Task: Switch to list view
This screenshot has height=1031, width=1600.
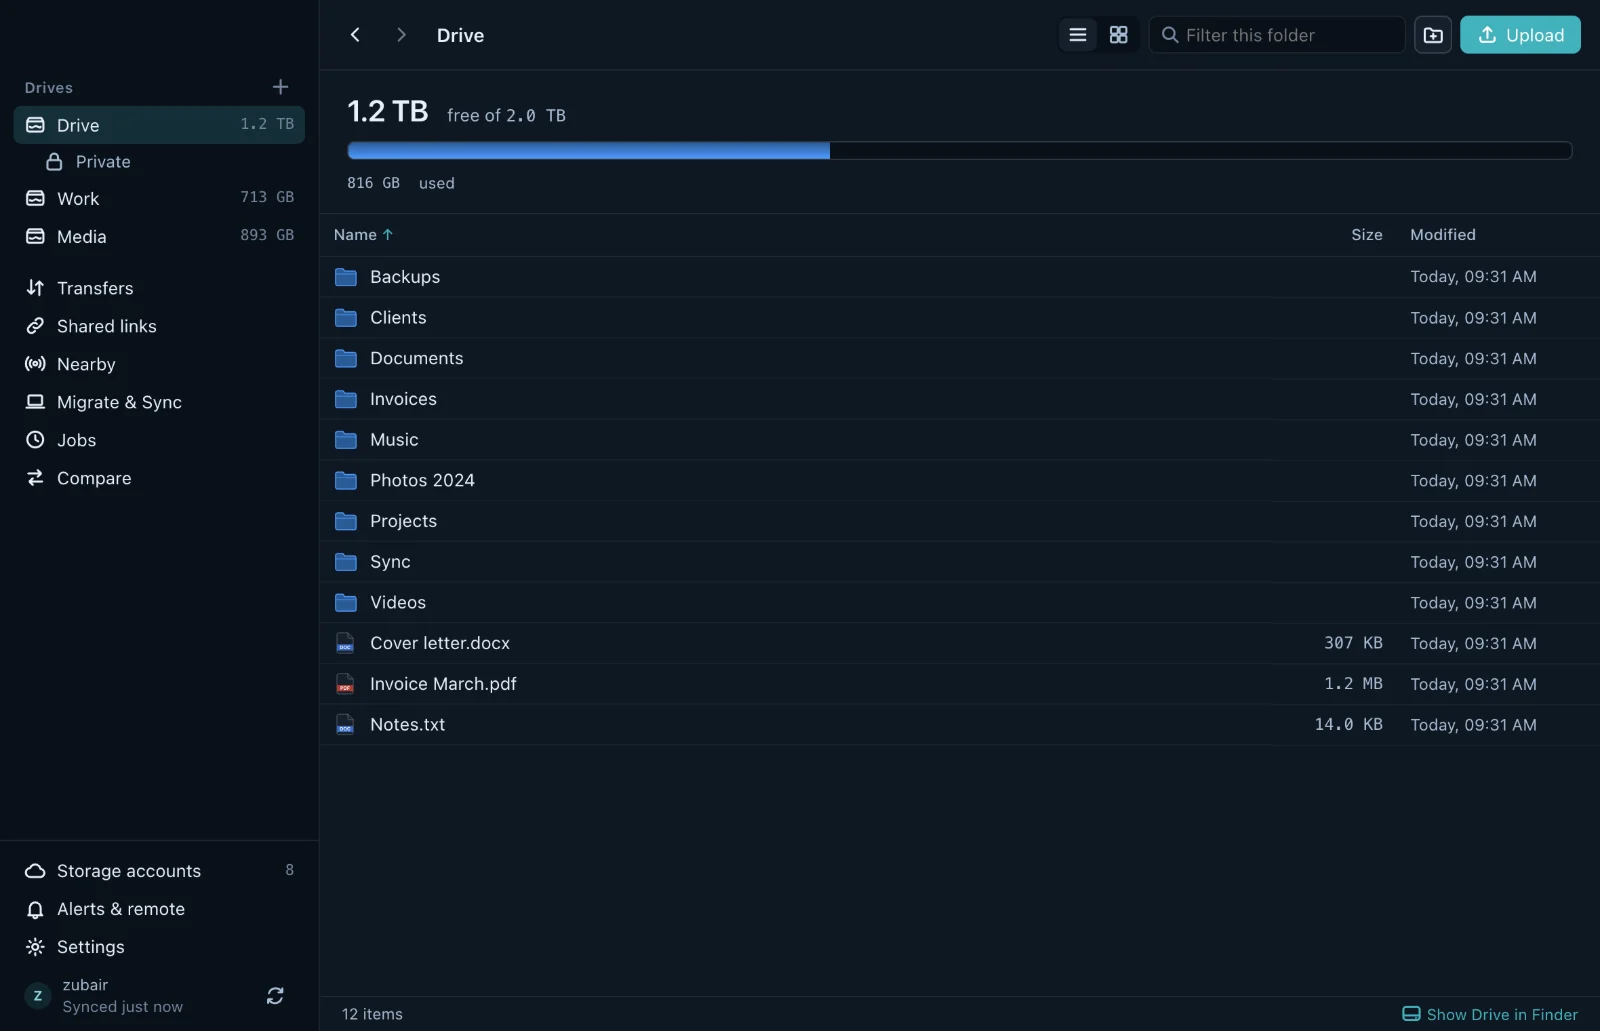Action: coord(1078,35)
